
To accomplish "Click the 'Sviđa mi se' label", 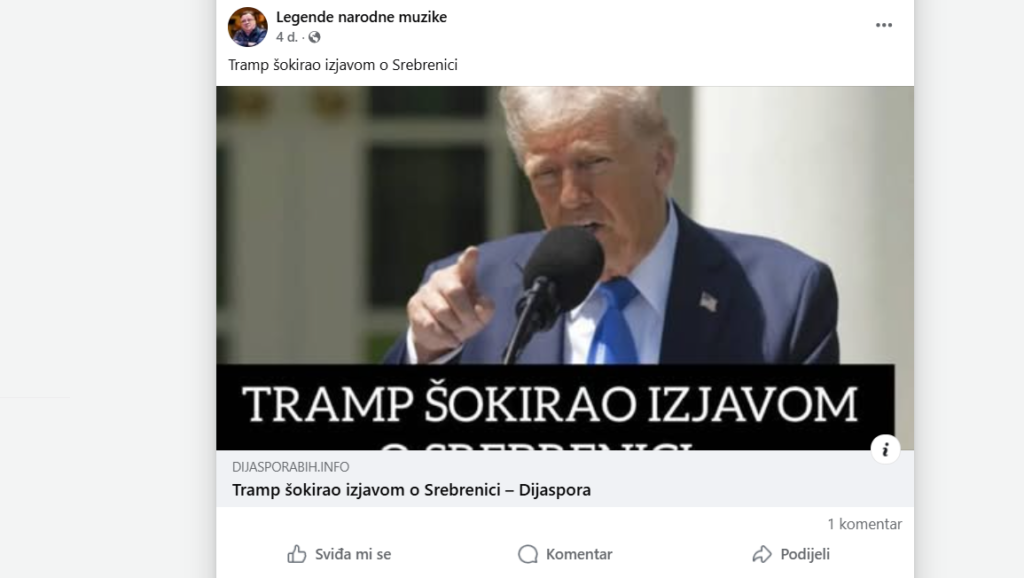I will 353,554.
